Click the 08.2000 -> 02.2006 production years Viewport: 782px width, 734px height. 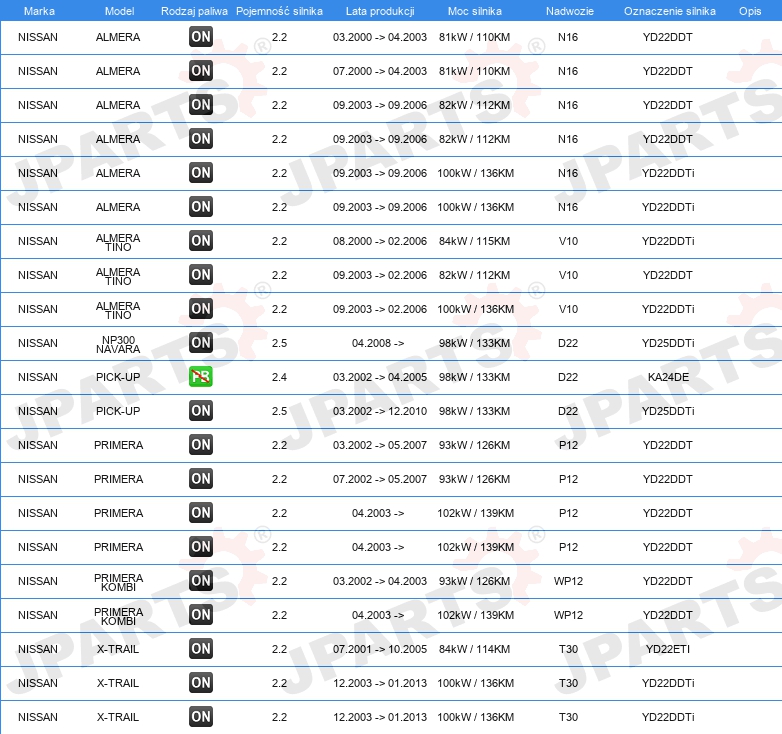point(380,241)
